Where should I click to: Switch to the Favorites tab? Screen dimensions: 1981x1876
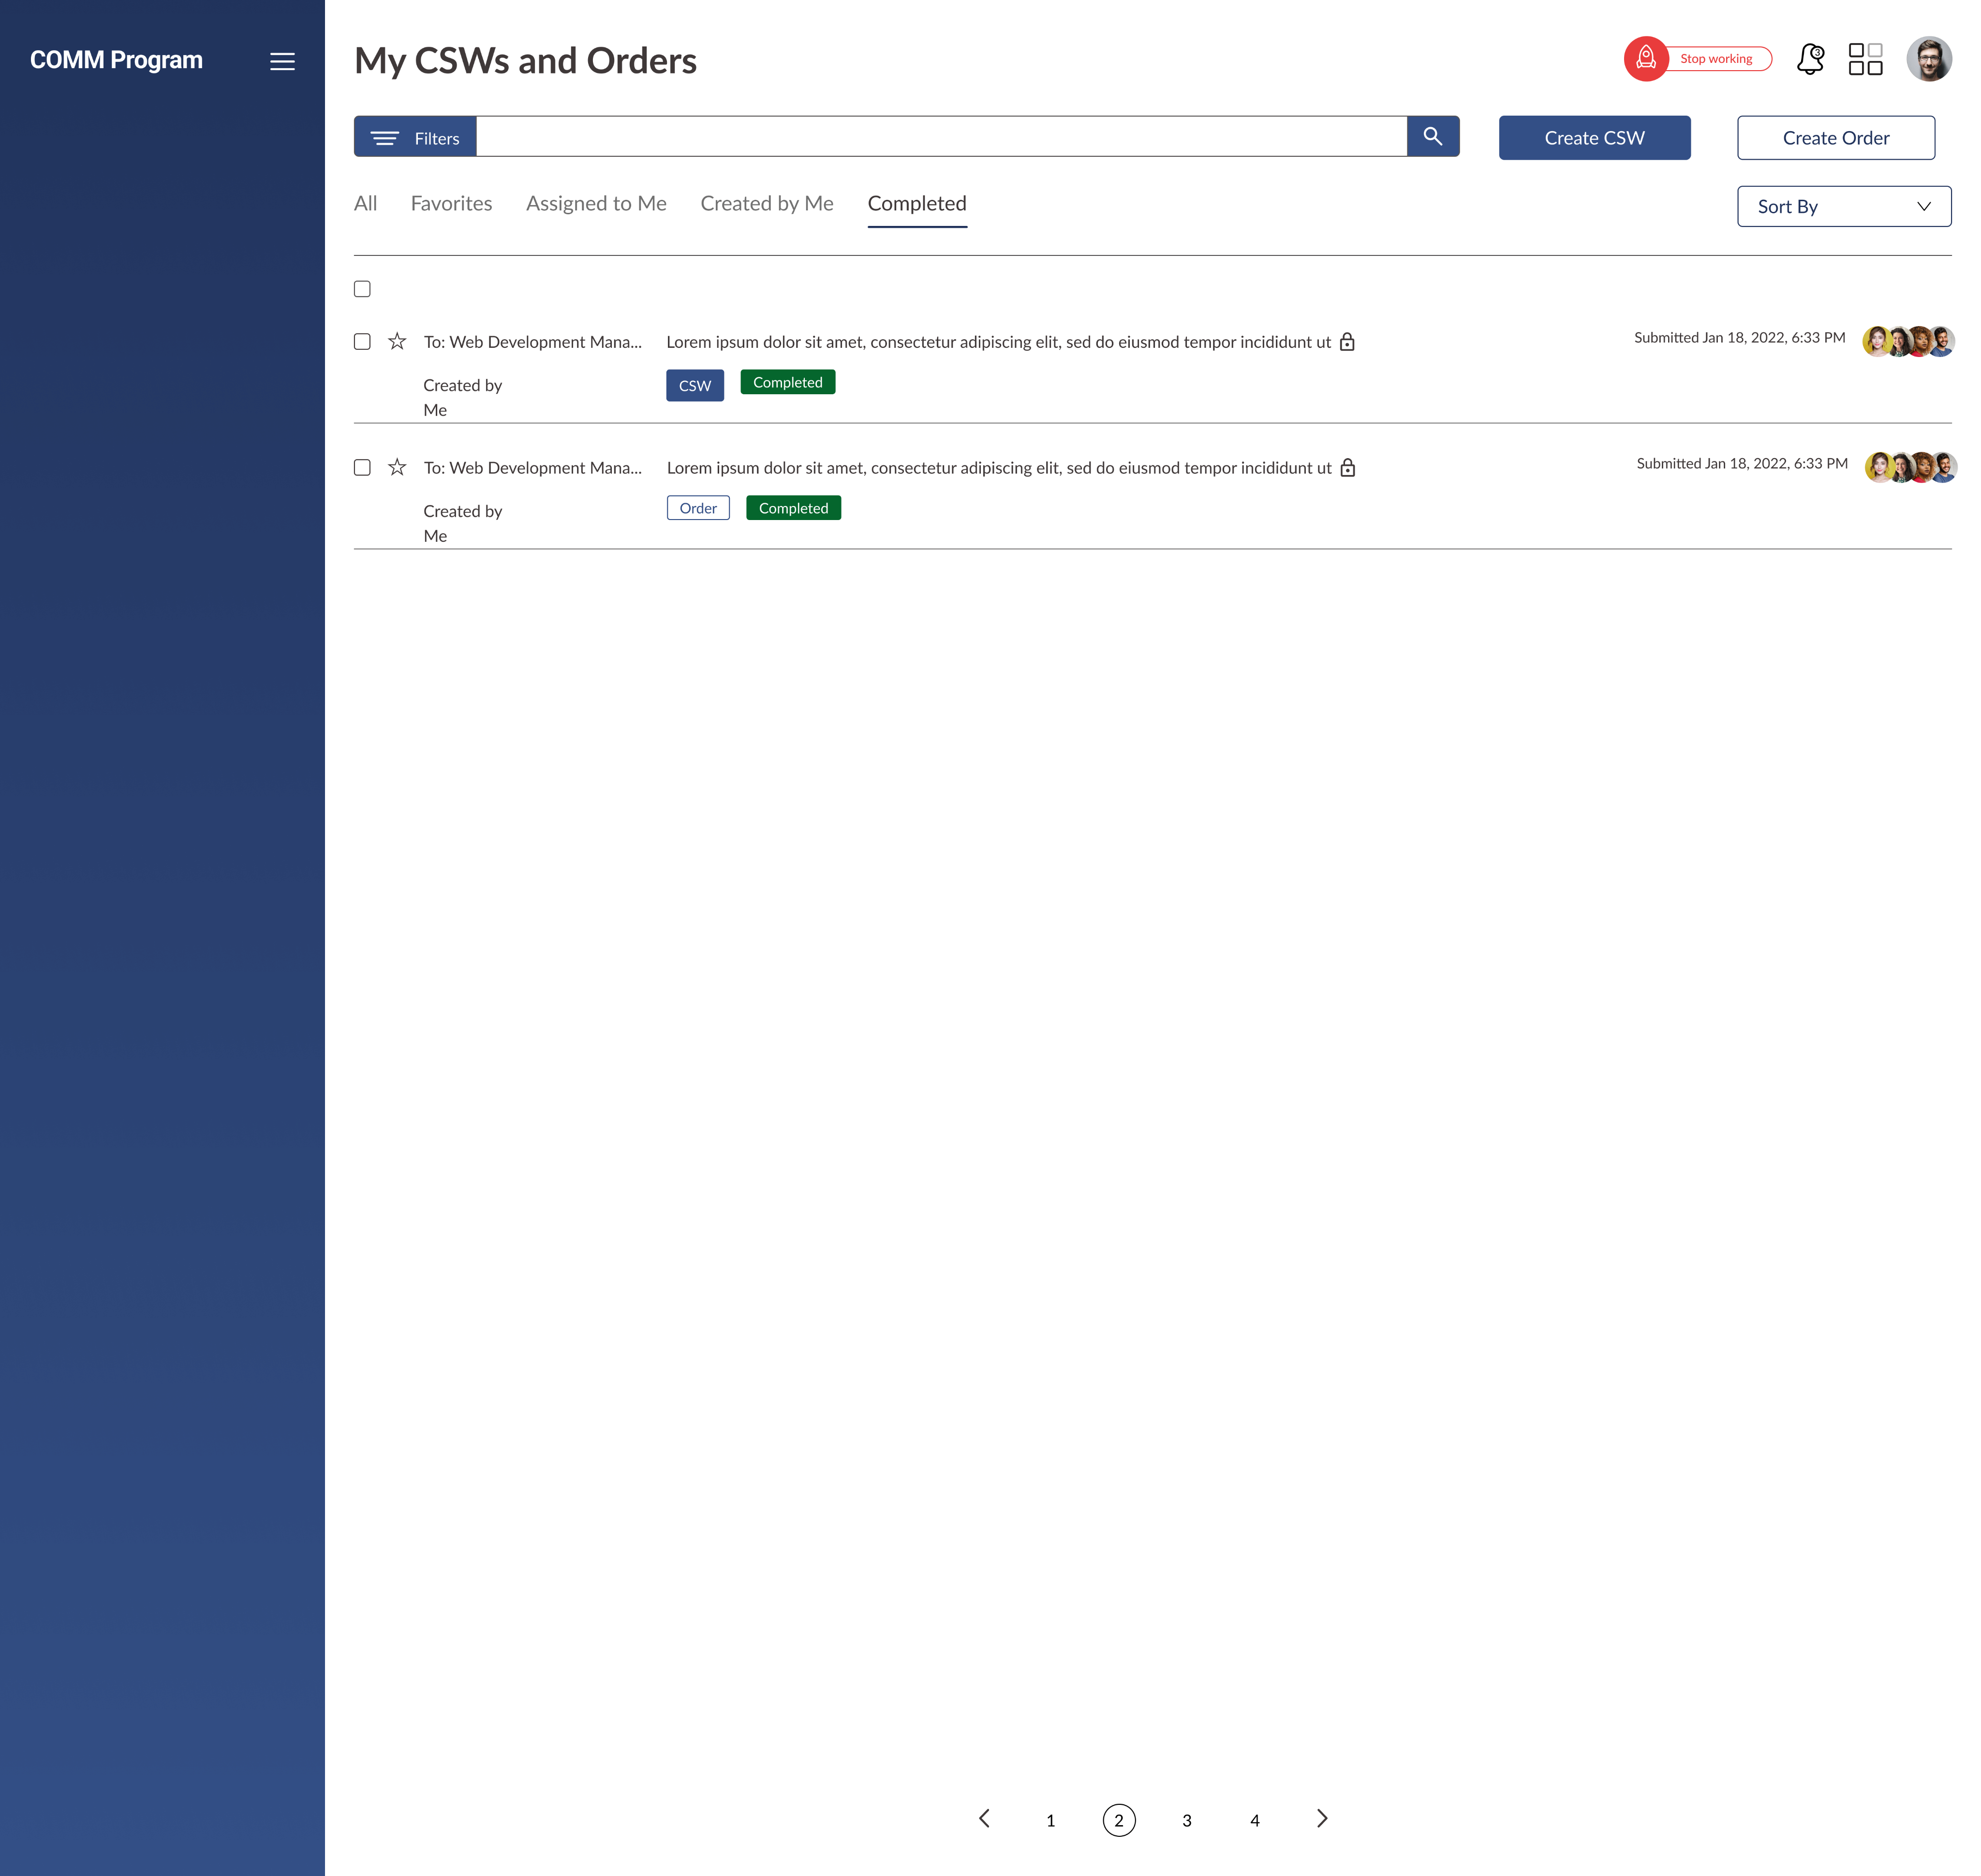[x=451, y=204]
